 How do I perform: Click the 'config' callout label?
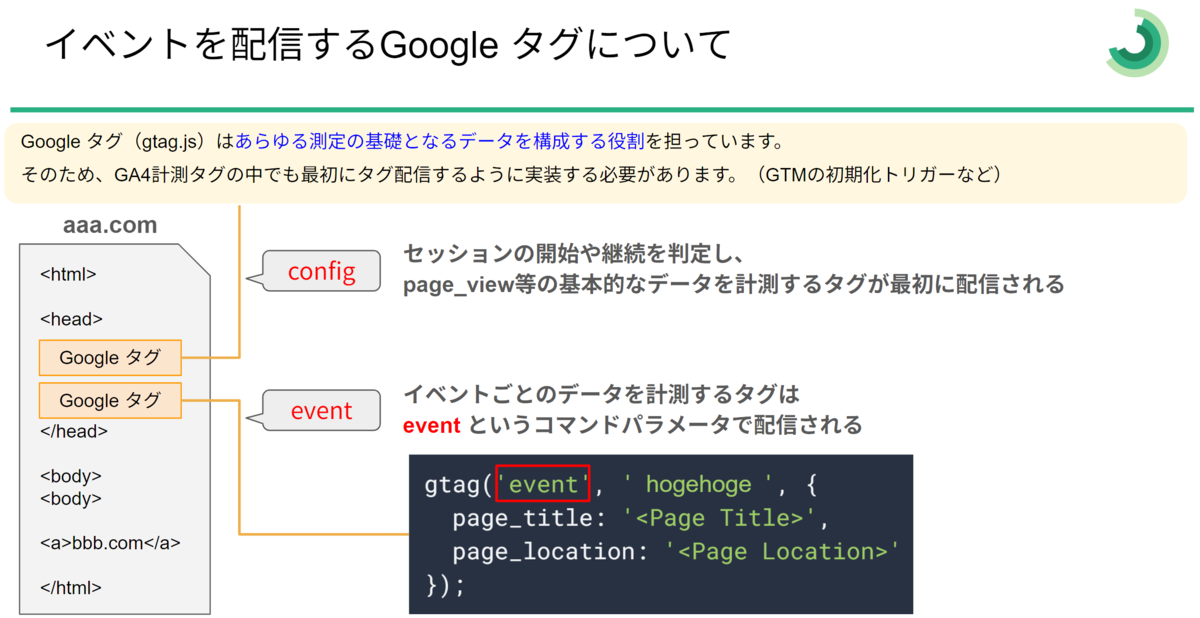click(x=321, y=271)
